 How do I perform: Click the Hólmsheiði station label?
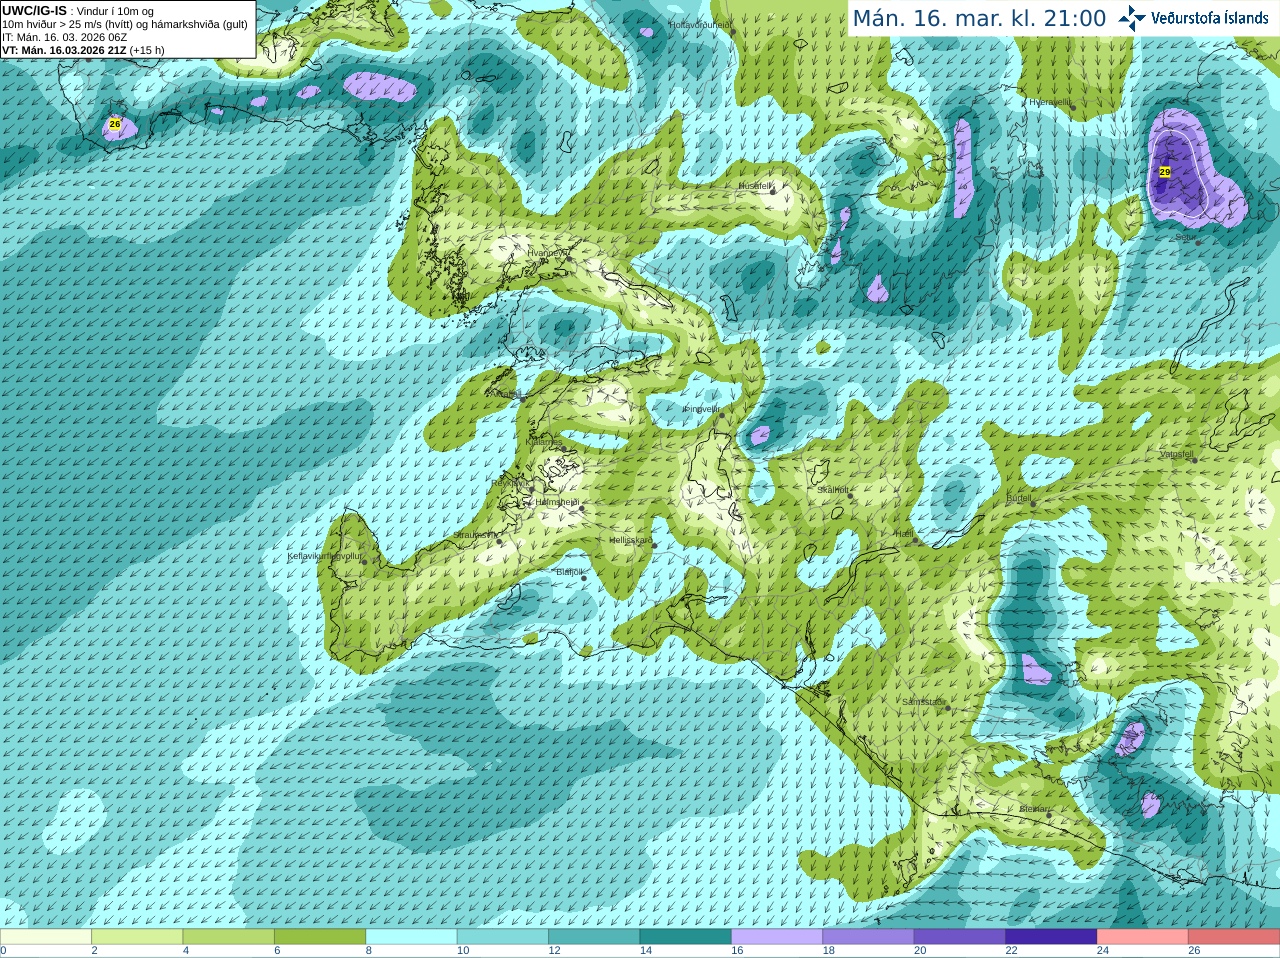tap(557, 502)
